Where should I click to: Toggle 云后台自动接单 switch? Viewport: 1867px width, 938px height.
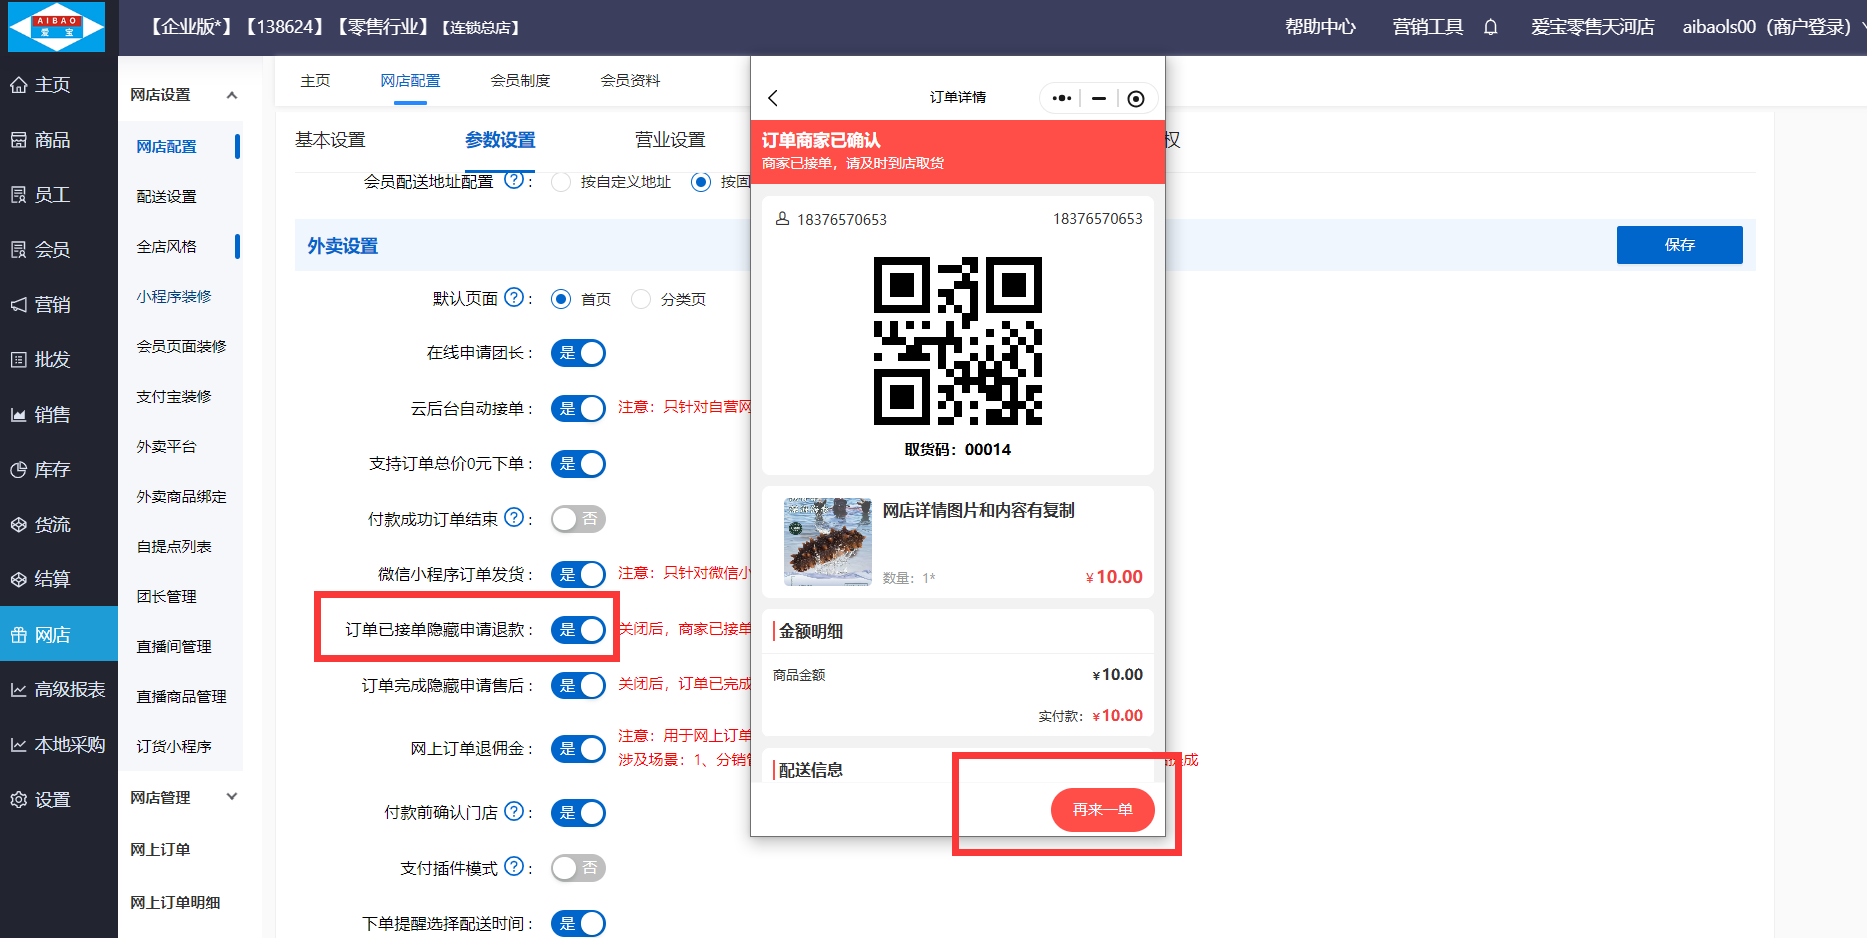578,408
